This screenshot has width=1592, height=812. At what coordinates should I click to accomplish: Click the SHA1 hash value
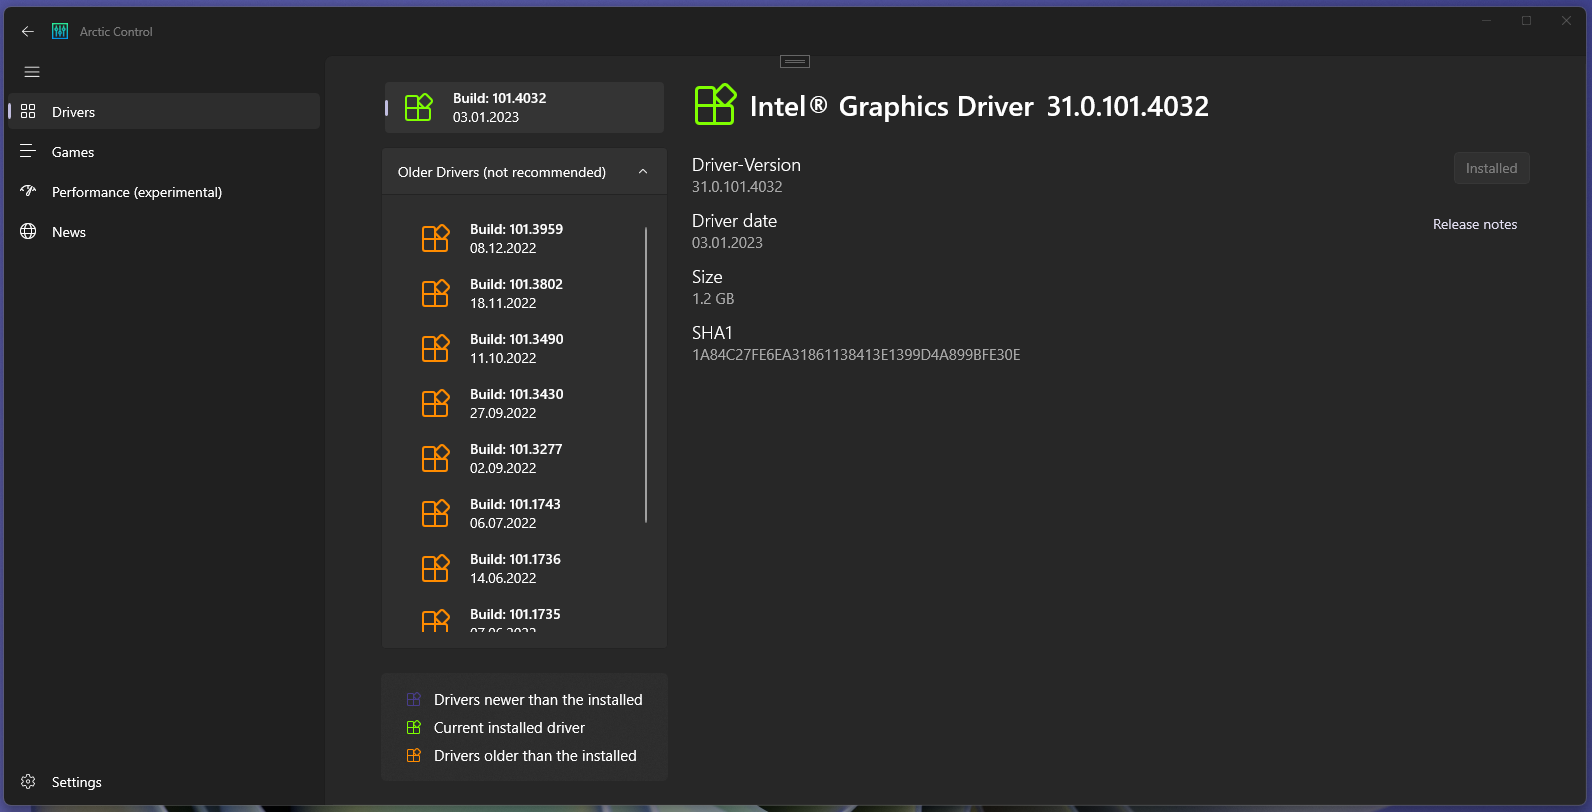pos(856,355)
